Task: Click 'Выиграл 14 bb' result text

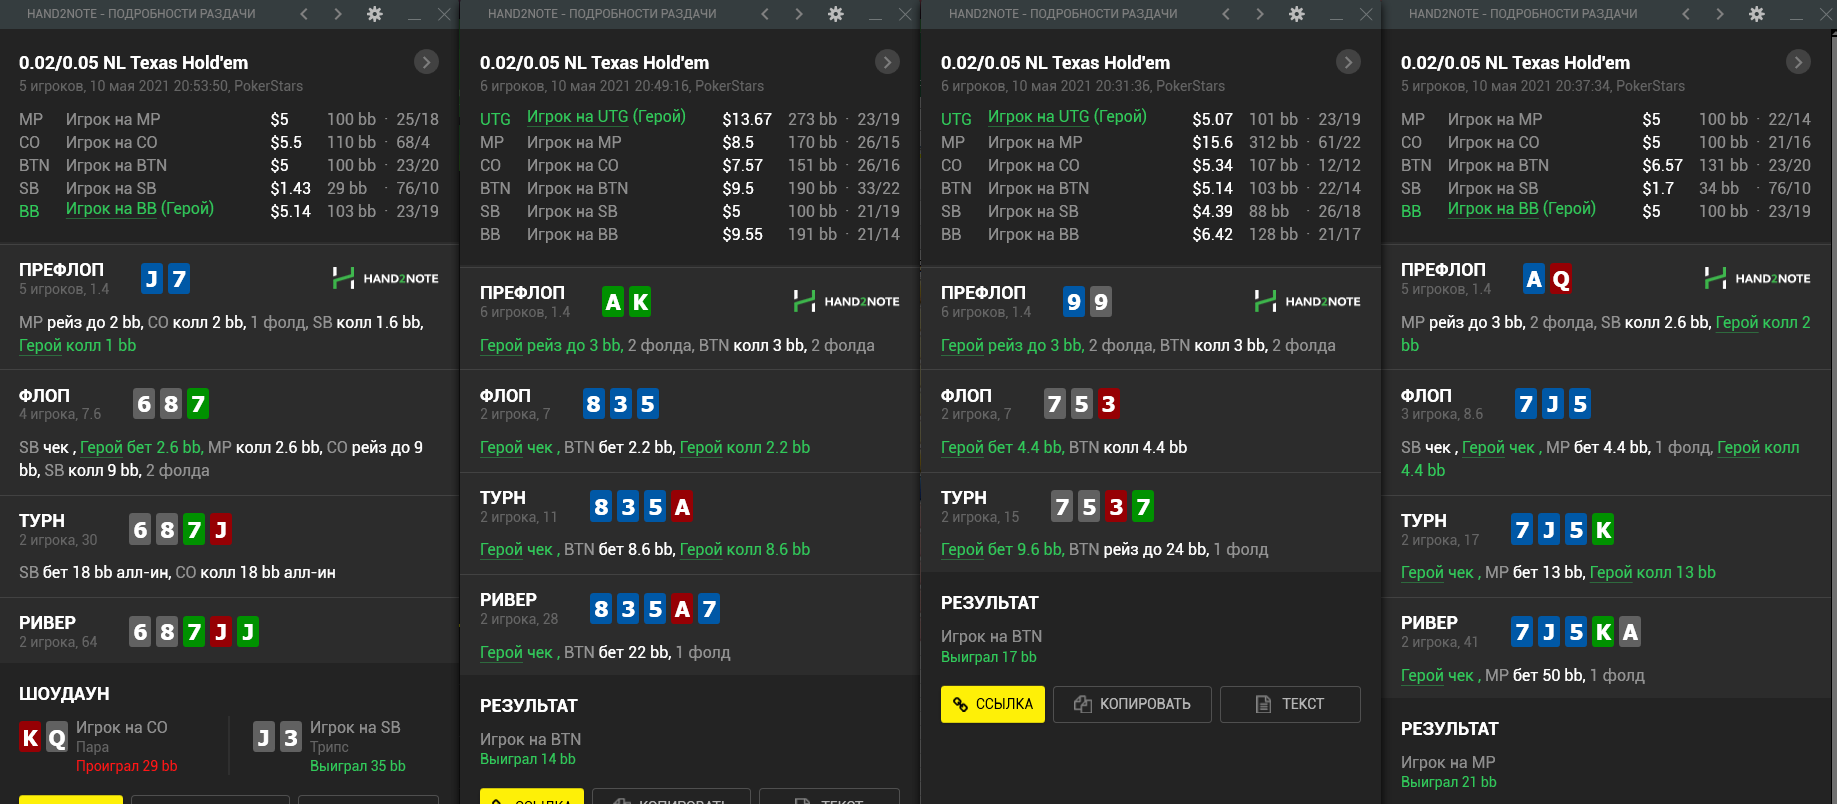Action: (528, 759)
